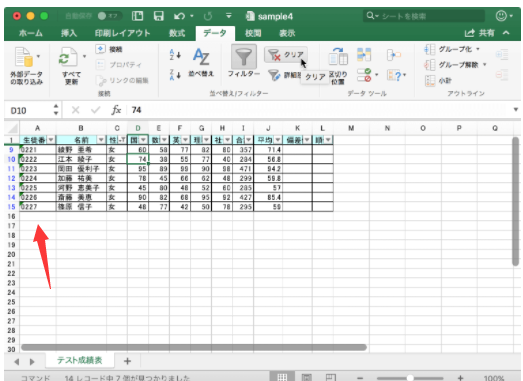Select cell with total 471
The height and width of the screenshot is (381, 523).
pyautogui.click(x=243, y=168)
